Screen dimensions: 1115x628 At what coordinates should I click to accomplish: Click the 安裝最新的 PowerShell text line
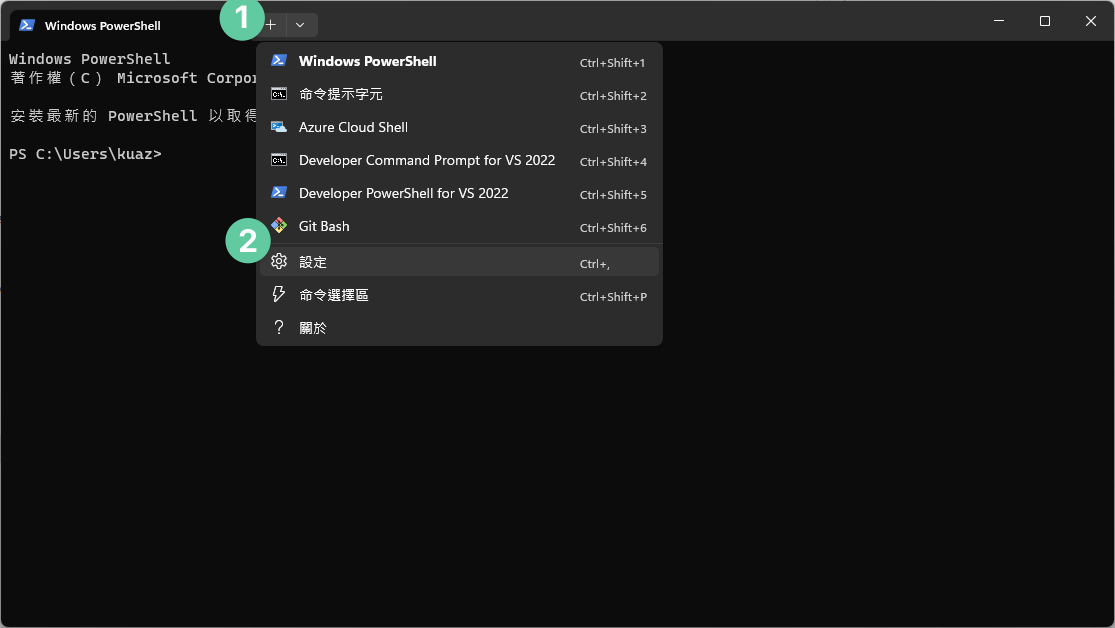click(130, 116)
